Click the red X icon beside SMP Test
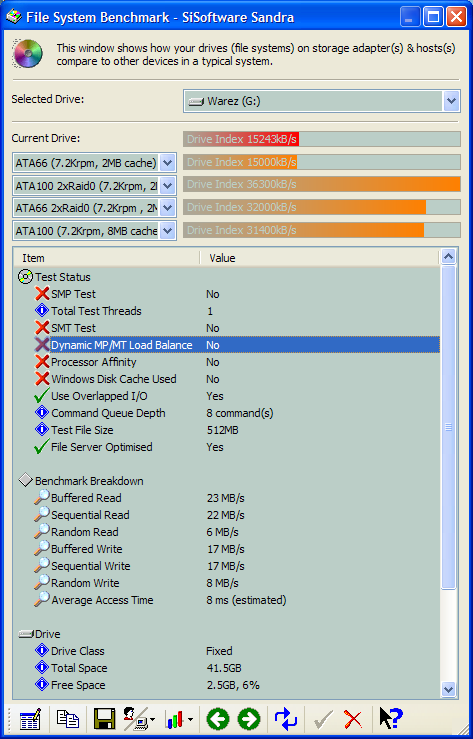Image resolution: width=473 pixels, height=739 pixels. click(x=42, y=294)
